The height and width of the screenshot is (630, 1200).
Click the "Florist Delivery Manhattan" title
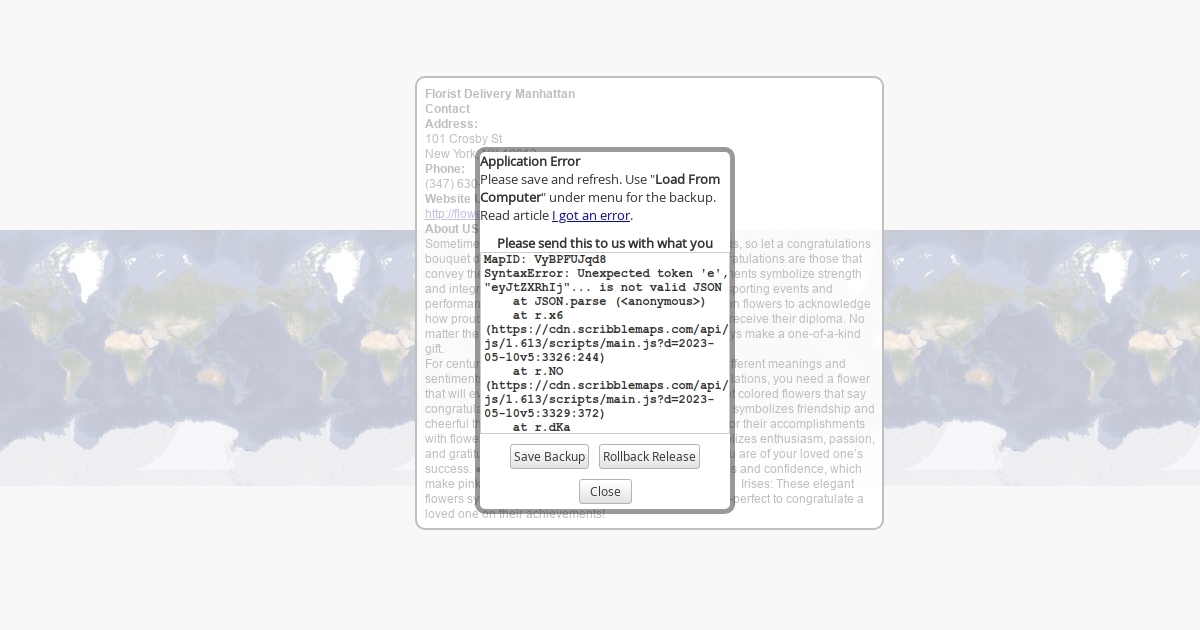click(x=499, y=94)
